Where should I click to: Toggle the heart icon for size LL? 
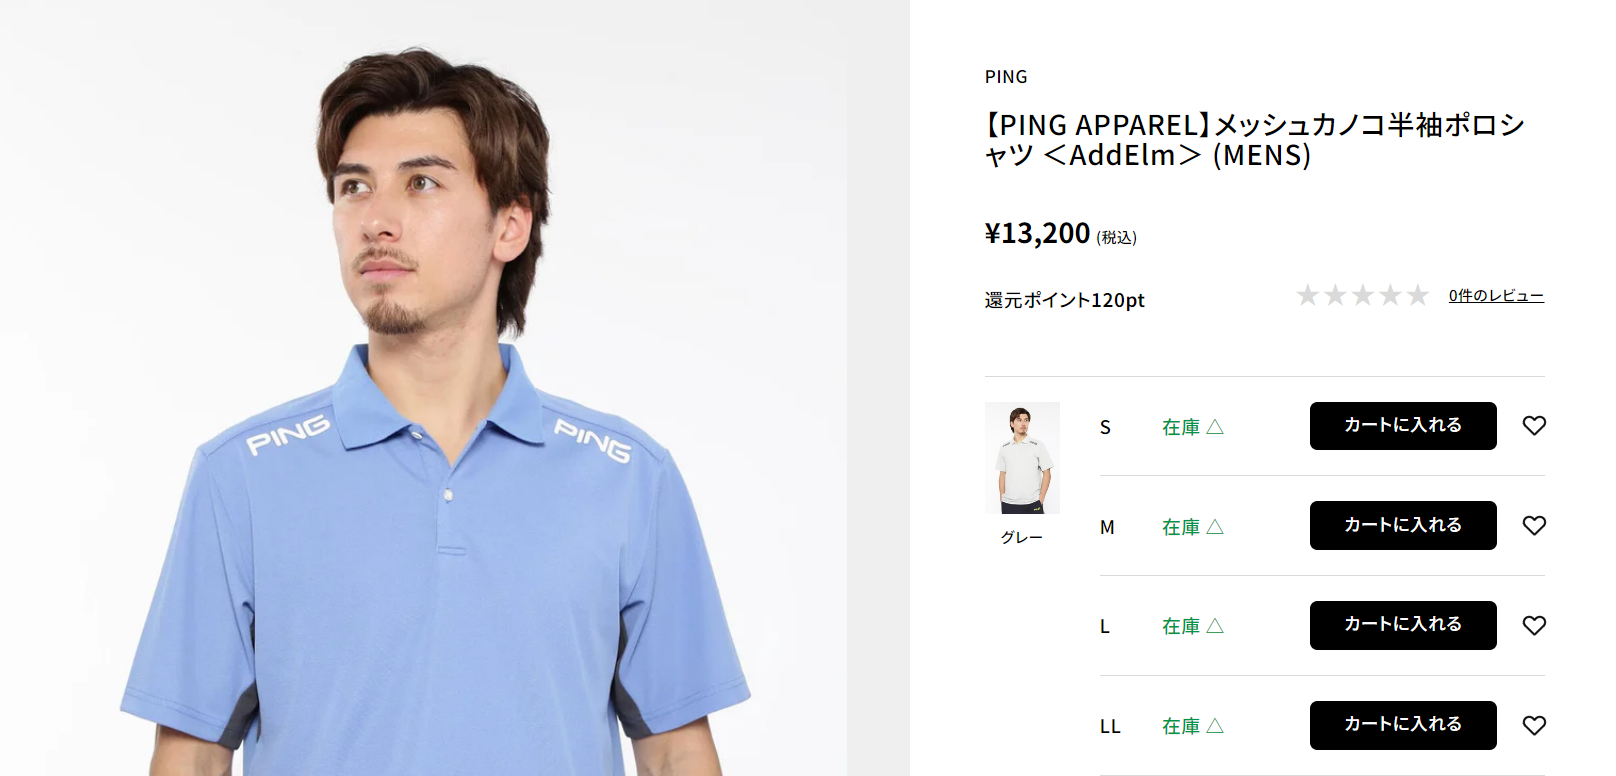pos(1534,726)
